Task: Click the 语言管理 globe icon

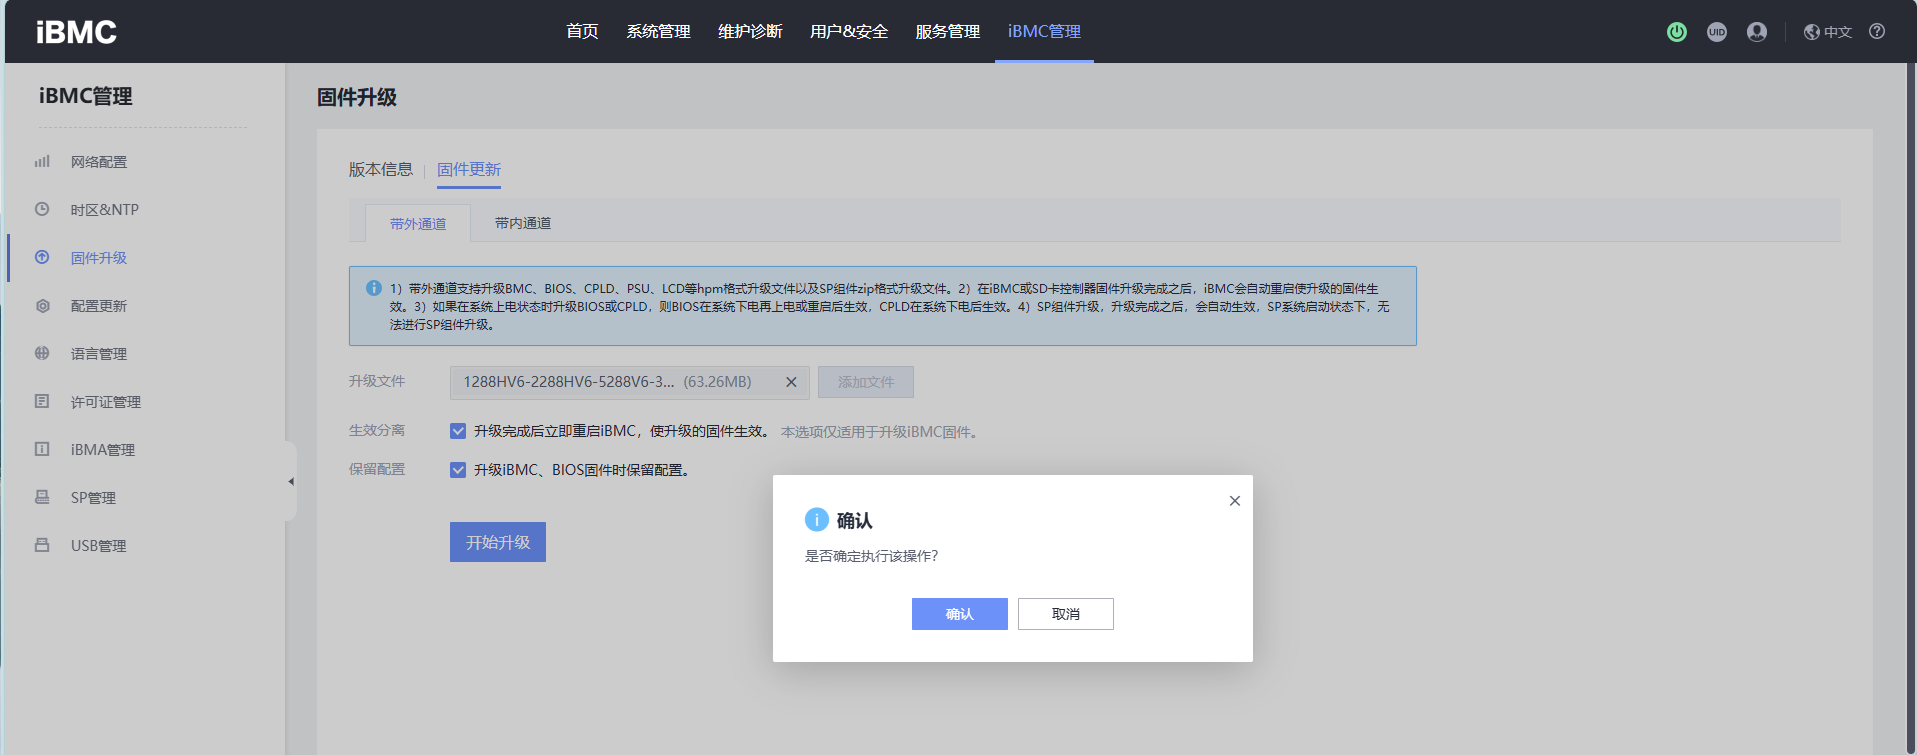Action: (42, 353)
